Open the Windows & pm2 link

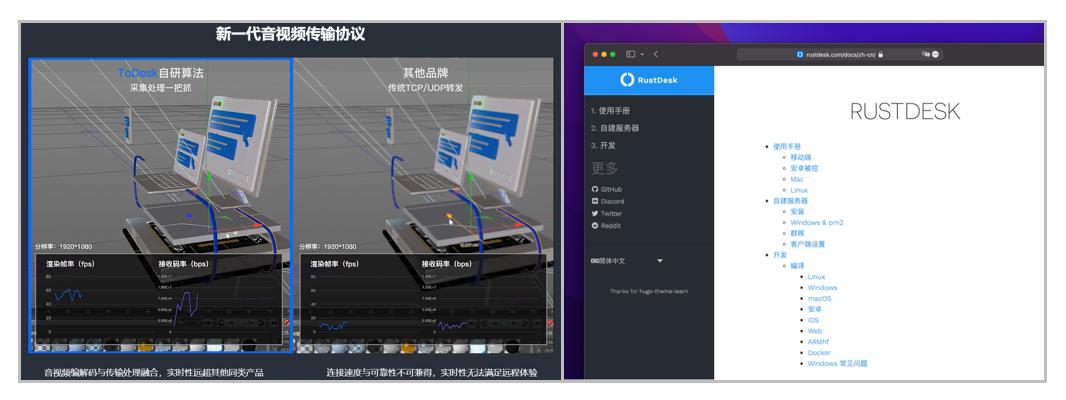[x=816, y=222]
